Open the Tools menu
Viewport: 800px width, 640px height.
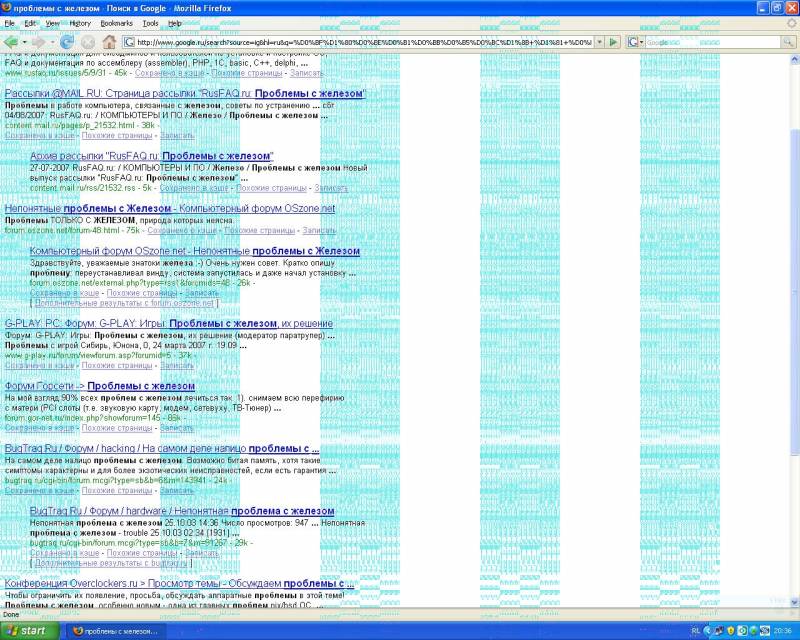click(x=150, y=22)
